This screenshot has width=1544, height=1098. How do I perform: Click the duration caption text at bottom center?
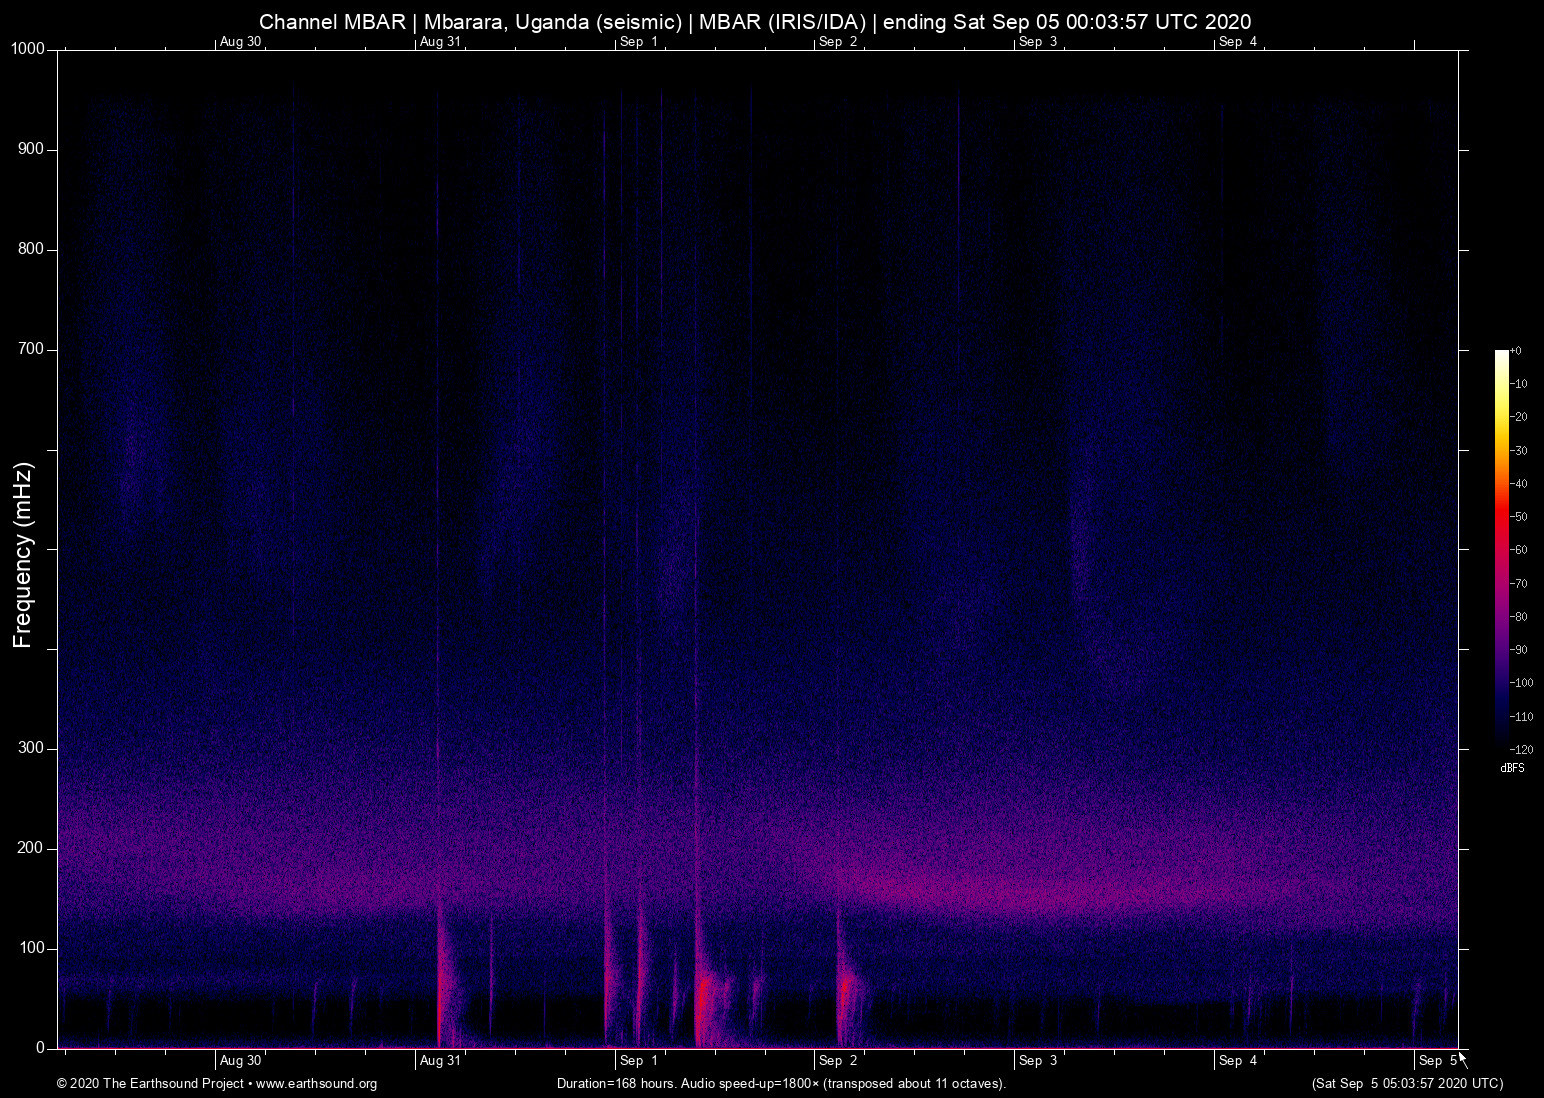(781, 1084)
